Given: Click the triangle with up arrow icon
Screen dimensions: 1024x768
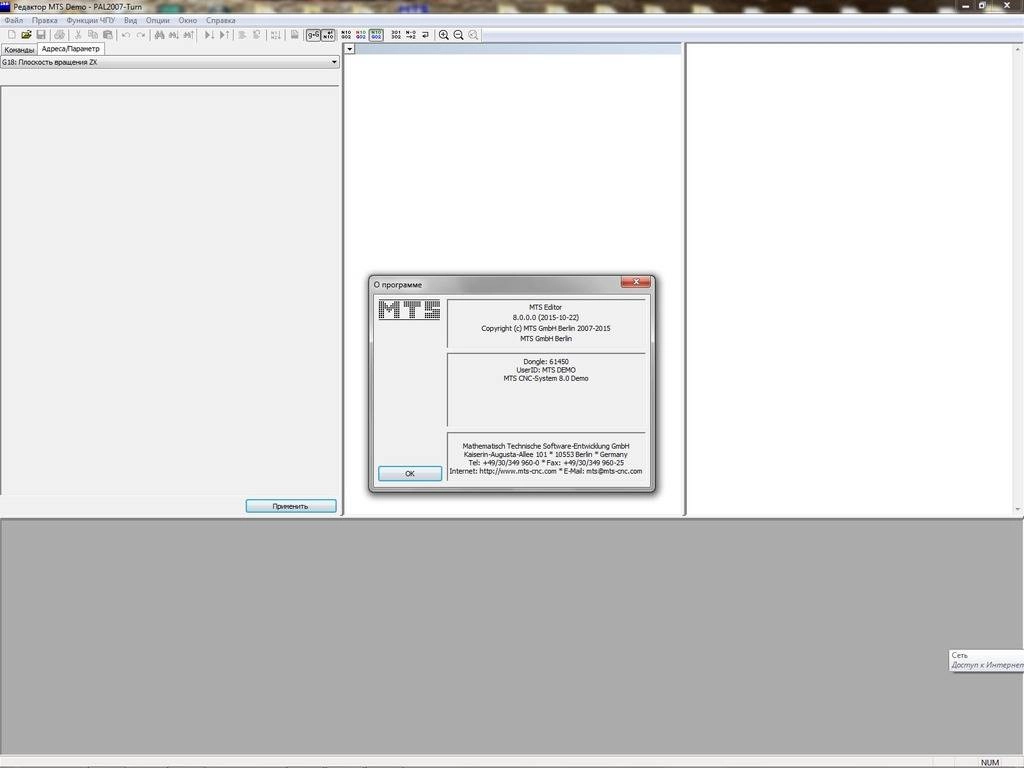Looking at the screenshot, I should tap(224, 35).
